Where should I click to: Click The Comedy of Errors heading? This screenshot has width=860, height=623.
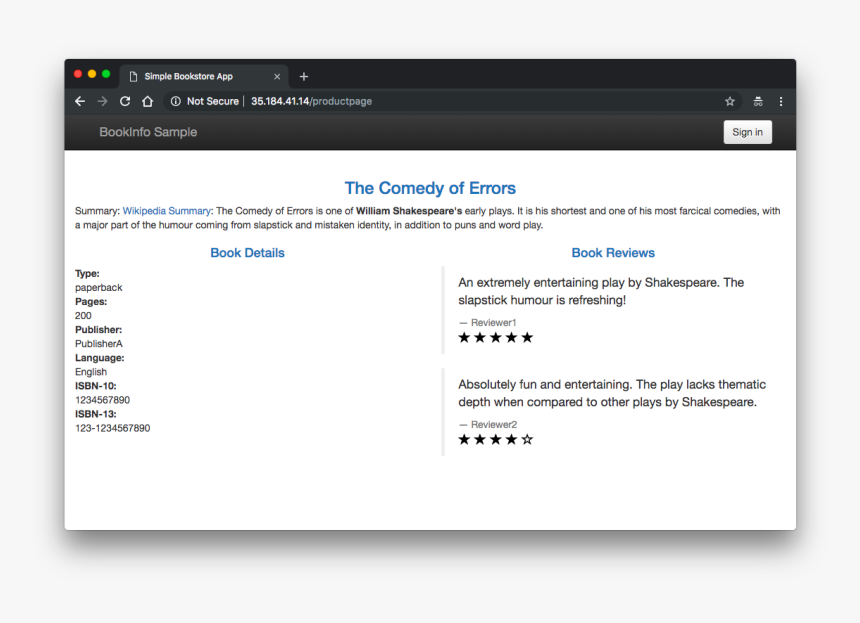(430, 188)
